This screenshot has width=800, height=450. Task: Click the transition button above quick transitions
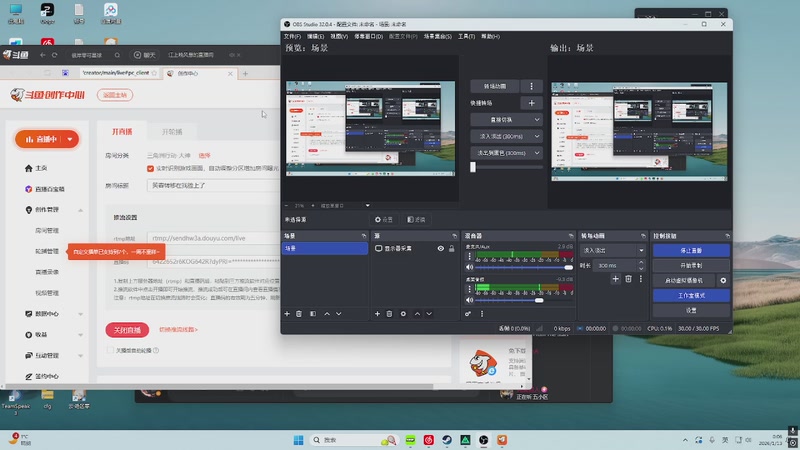point(494,86)
